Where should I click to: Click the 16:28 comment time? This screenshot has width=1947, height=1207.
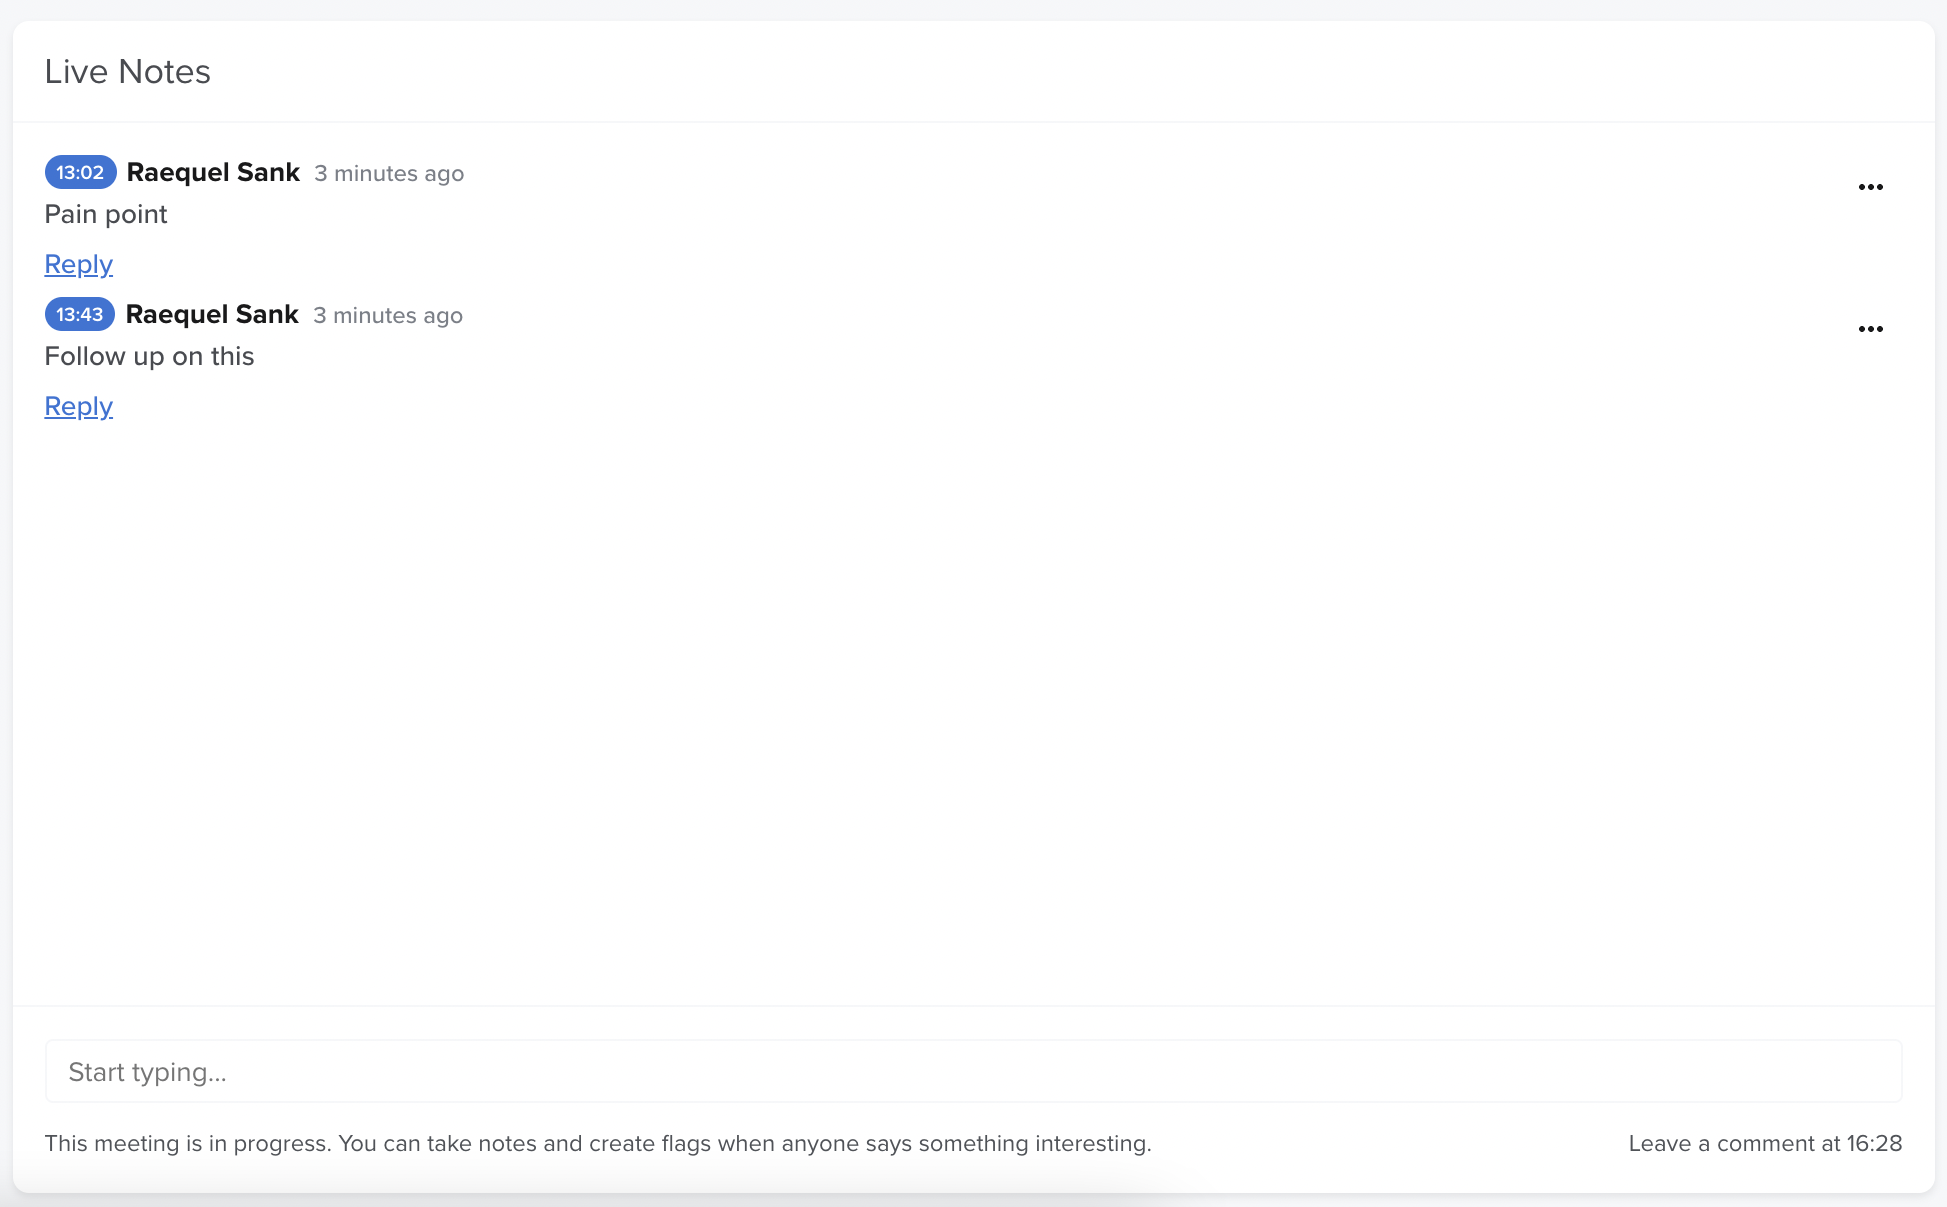tap(1874, 1143)
